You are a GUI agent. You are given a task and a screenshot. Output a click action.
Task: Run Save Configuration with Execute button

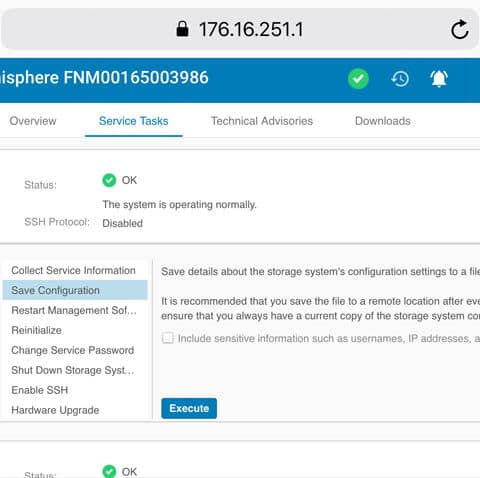tap(189, 408)
